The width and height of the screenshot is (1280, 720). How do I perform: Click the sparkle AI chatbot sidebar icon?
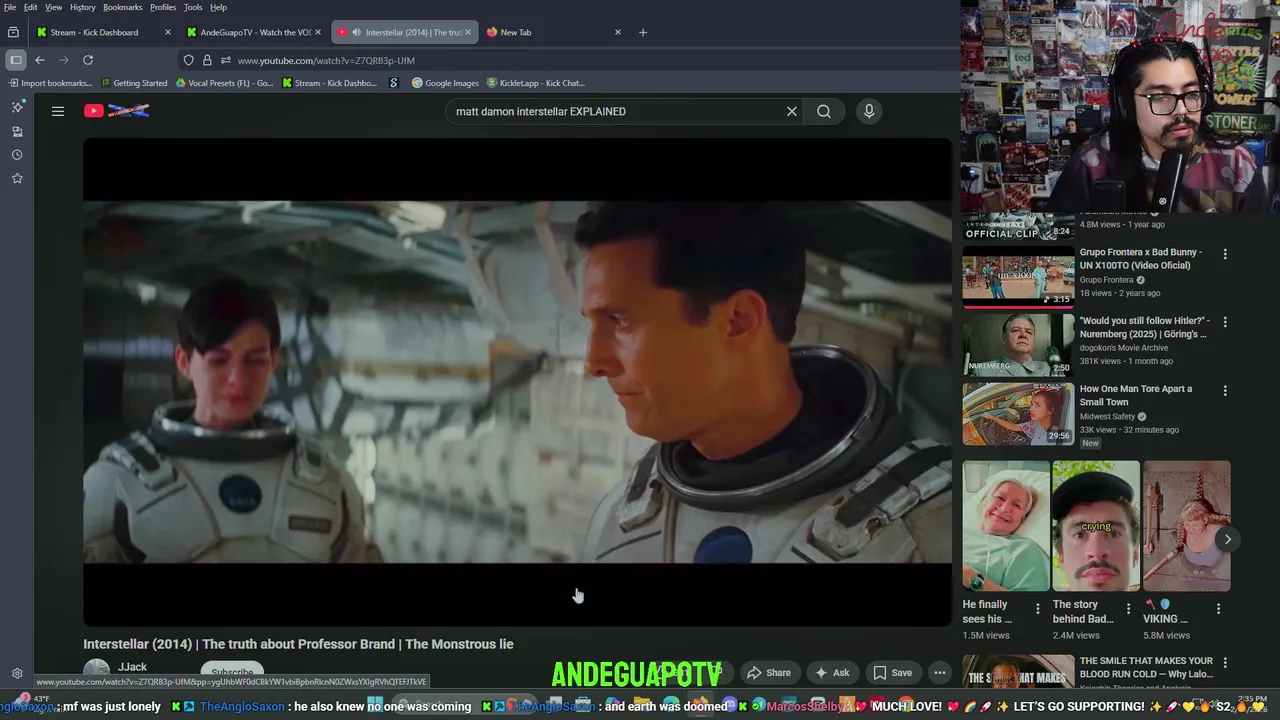(17, 107)
